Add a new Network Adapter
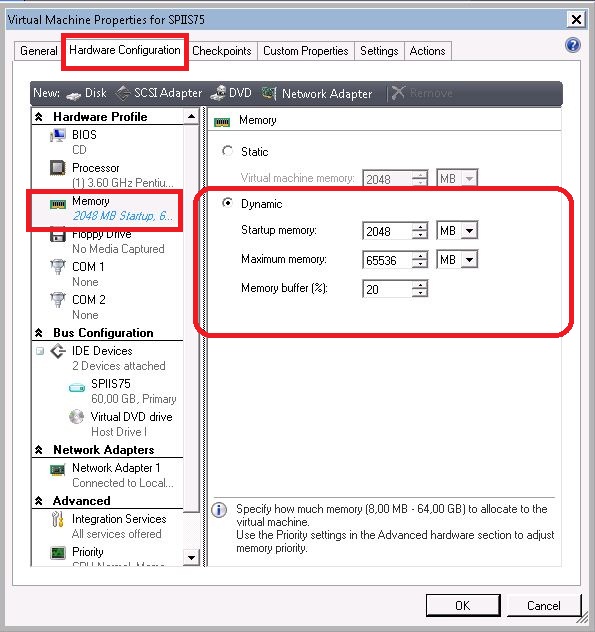The width and height of the screenshot is (595, 632). [317, 93]
